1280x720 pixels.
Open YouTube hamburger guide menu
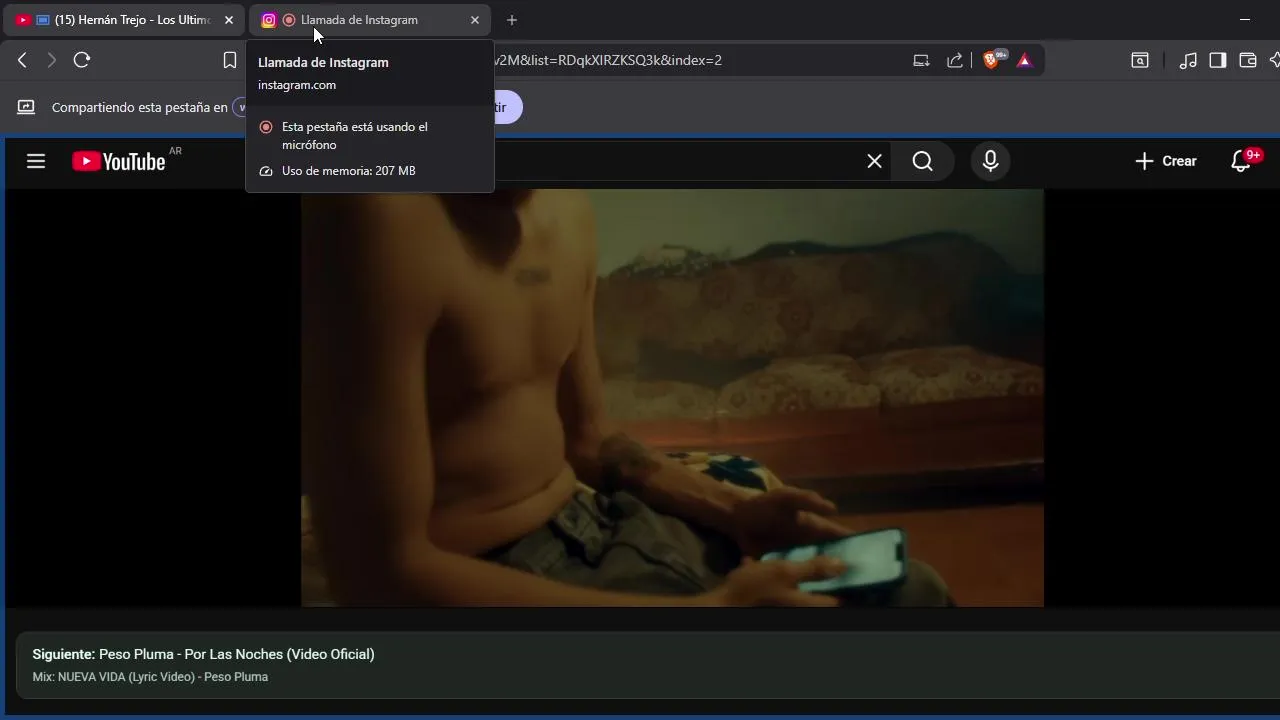[x=36, y=161]
